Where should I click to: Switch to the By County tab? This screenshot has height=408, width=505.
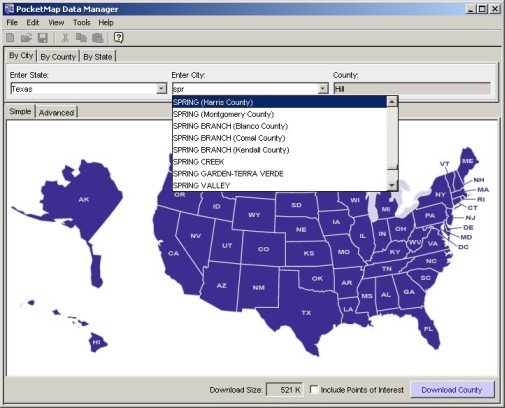(58, 57)
